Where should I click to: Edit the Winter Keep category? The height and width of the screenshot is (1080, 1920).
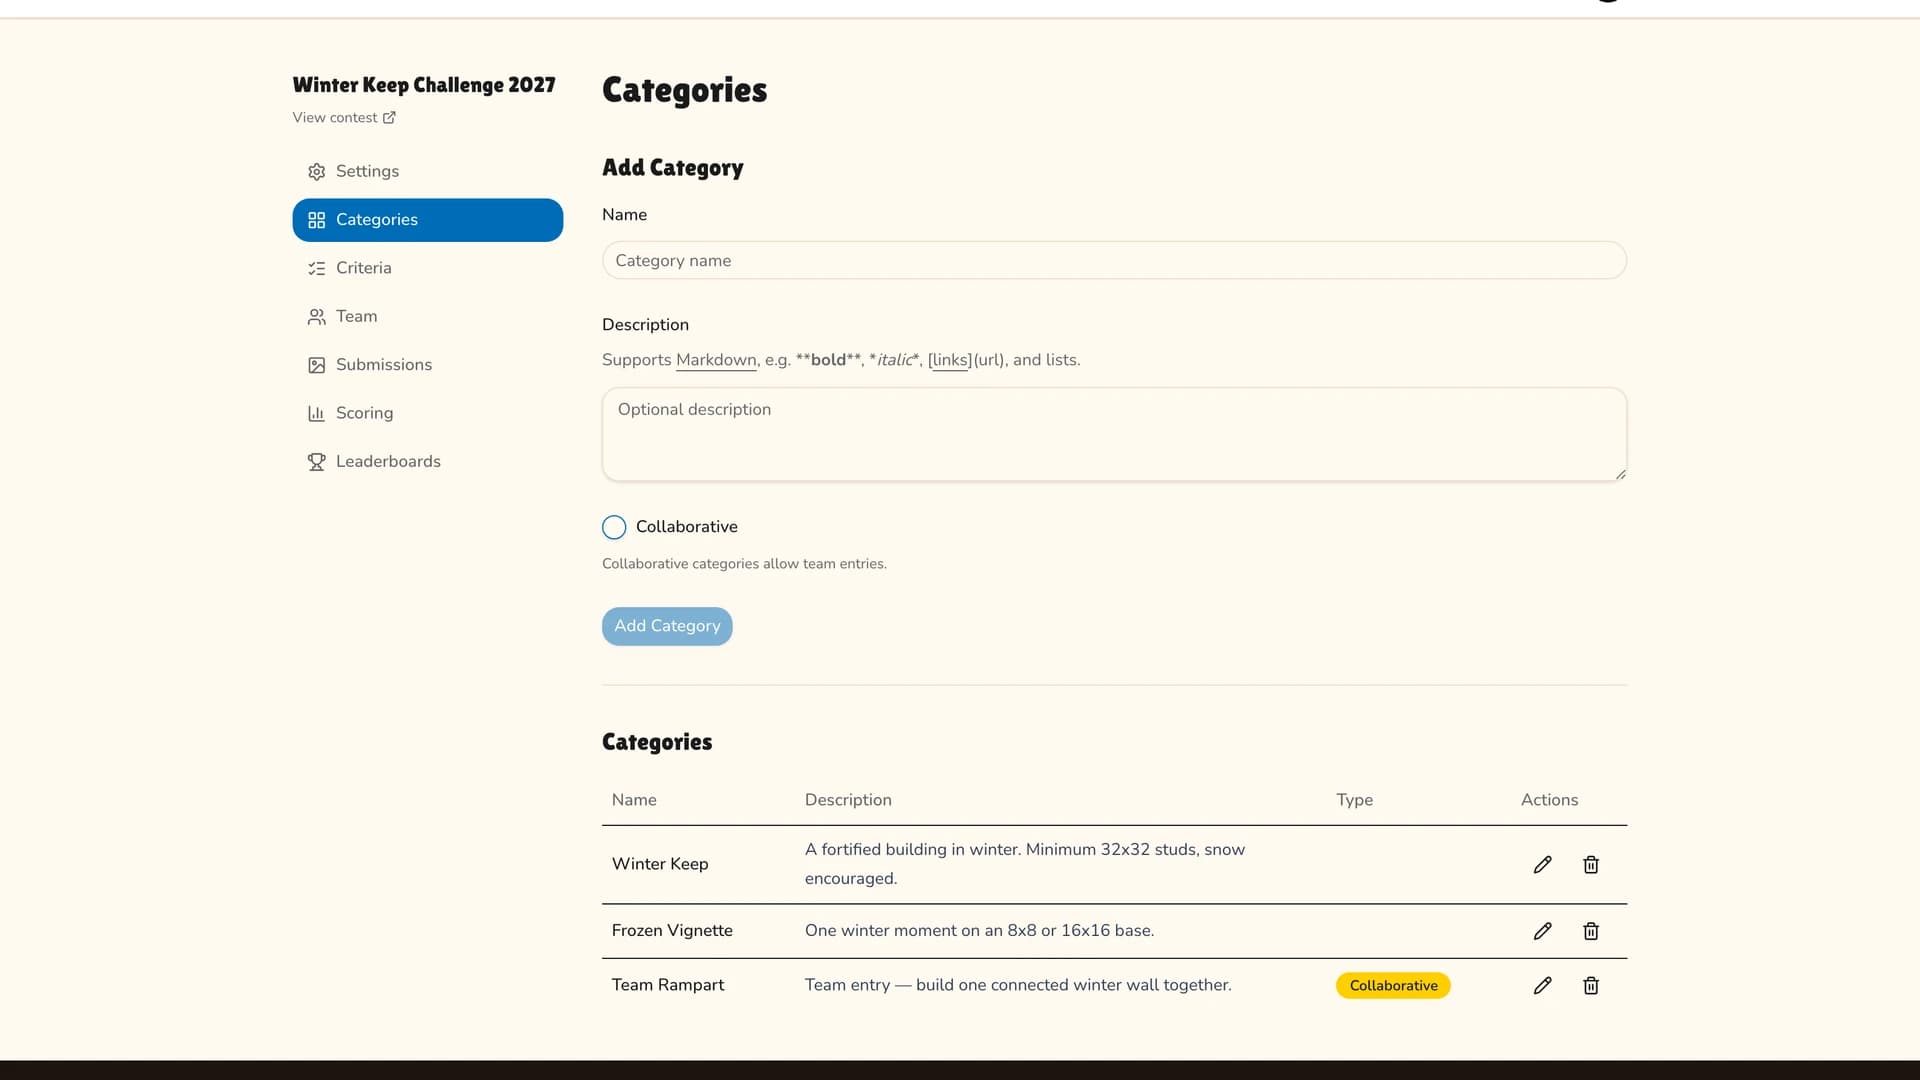pos(1542,865)
